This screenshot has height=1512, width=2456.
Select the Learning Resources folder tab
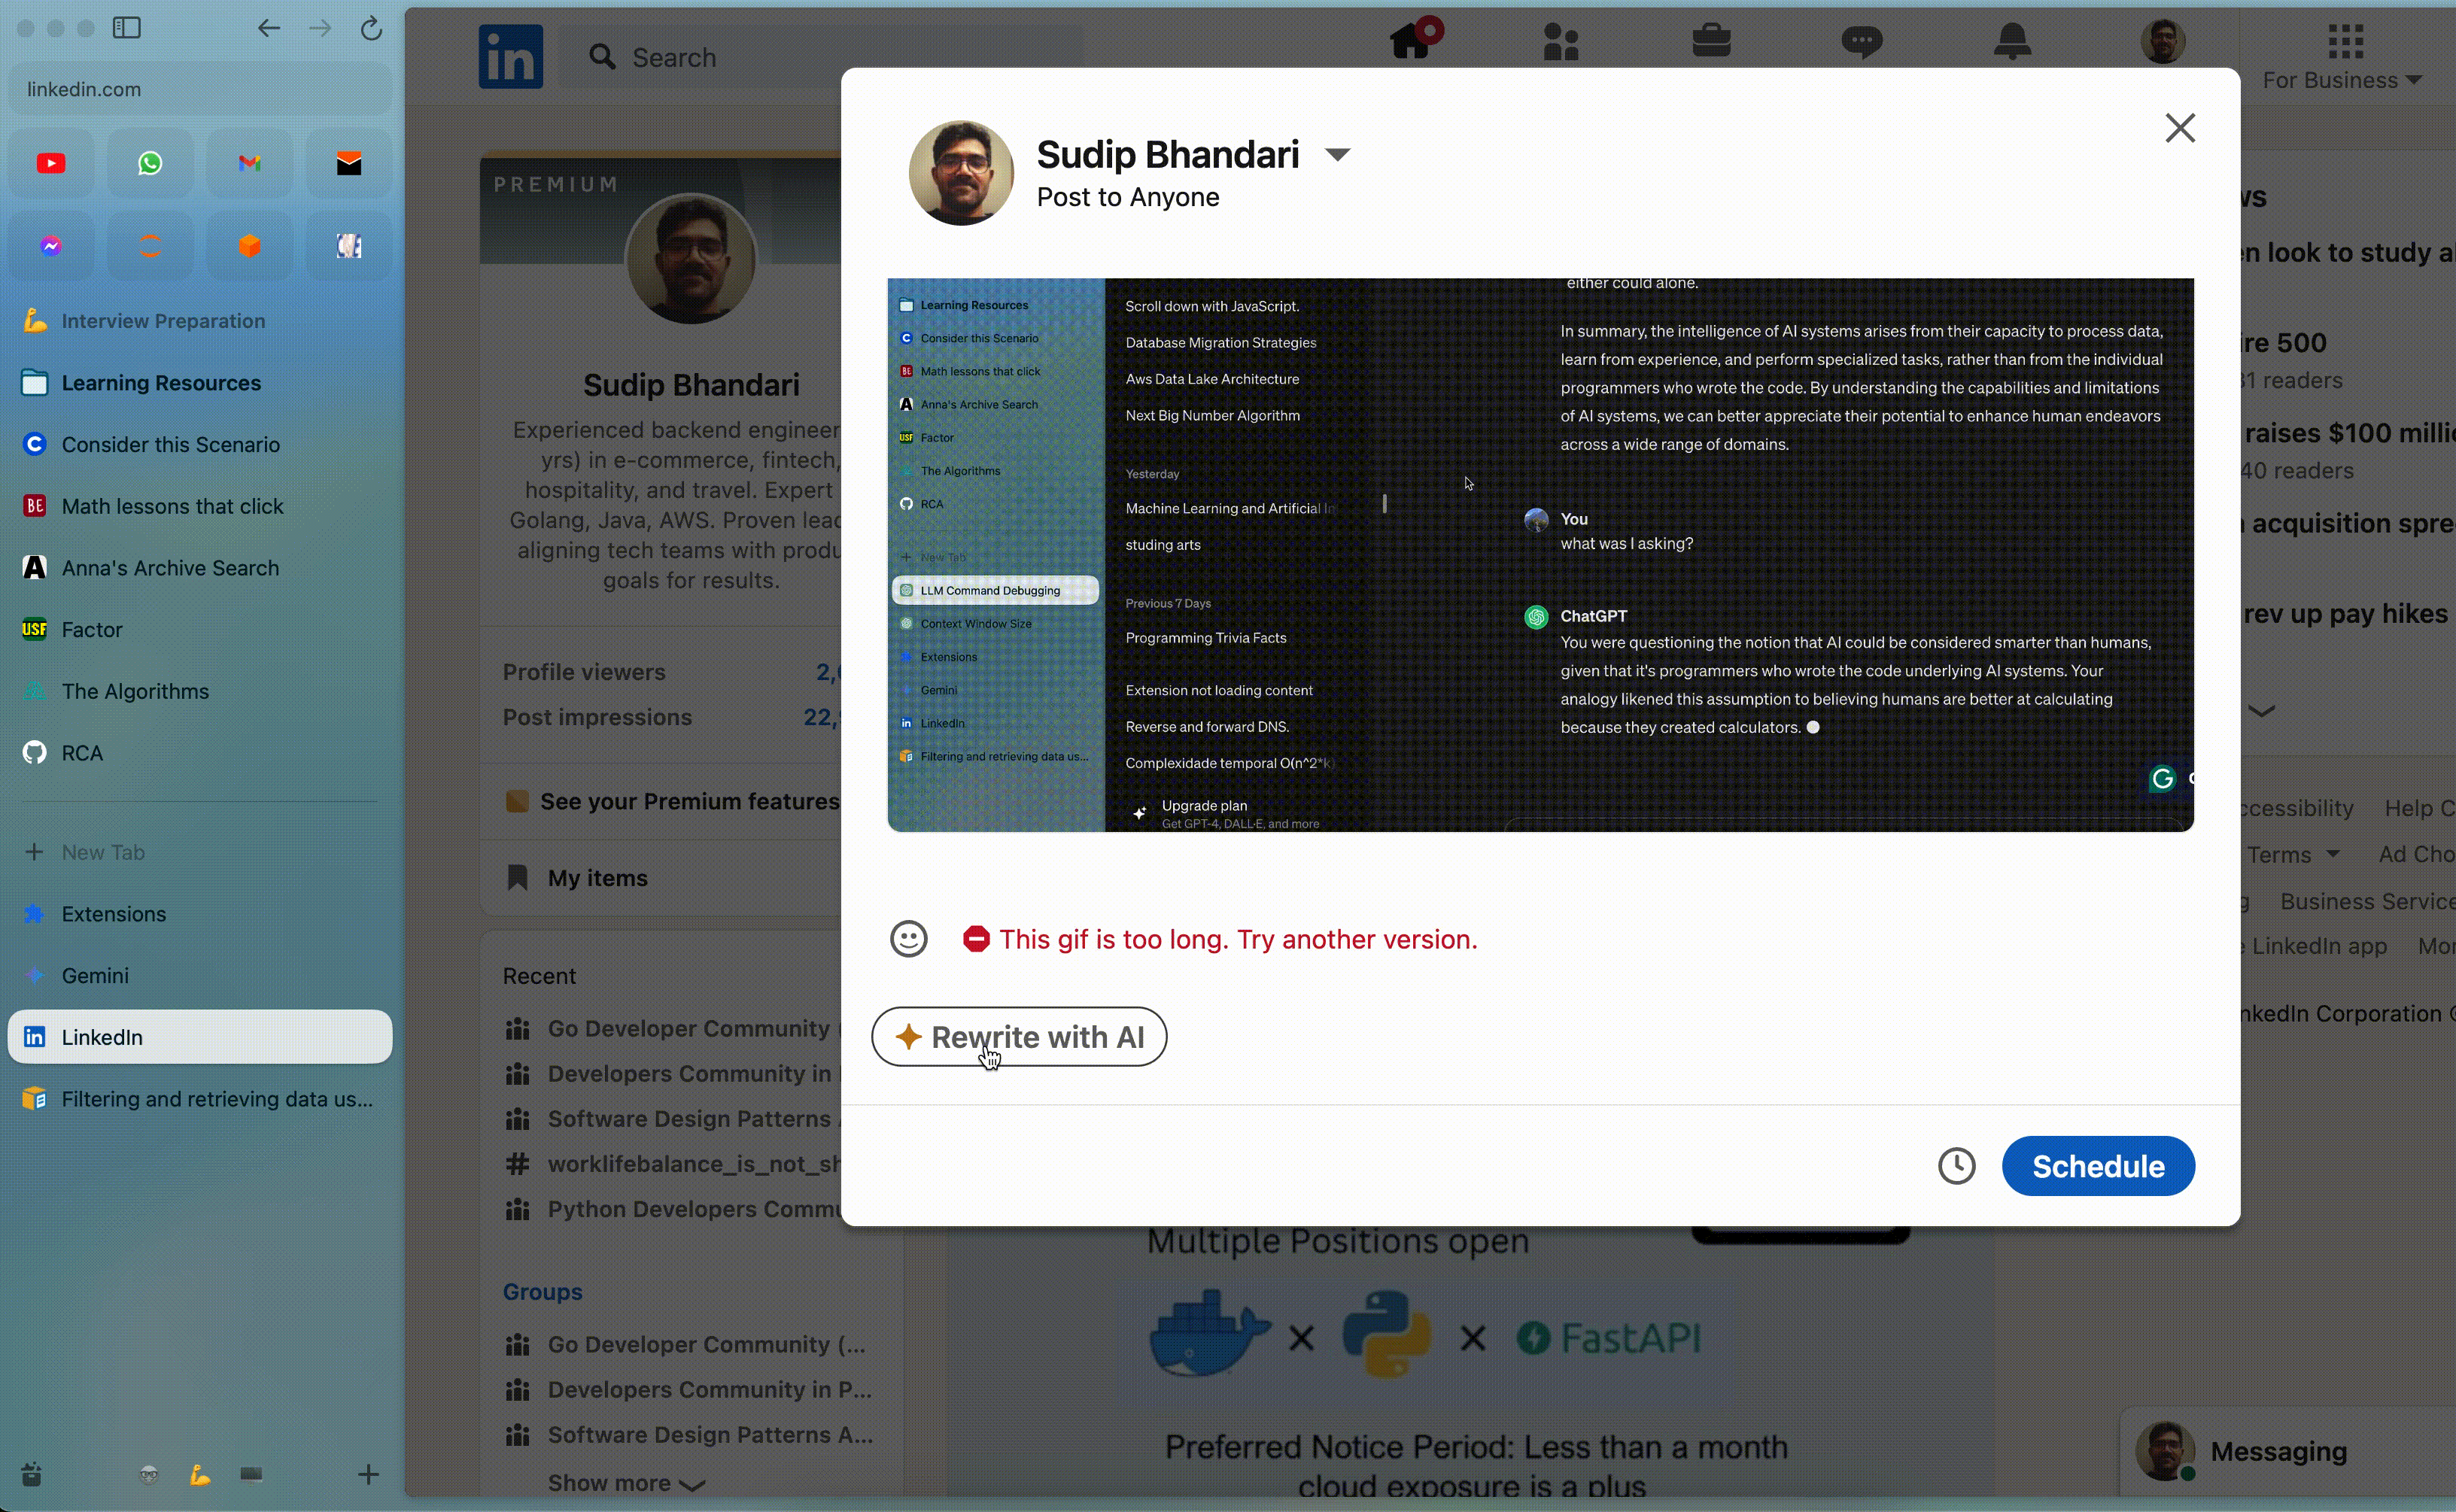[x=160, y=383]
